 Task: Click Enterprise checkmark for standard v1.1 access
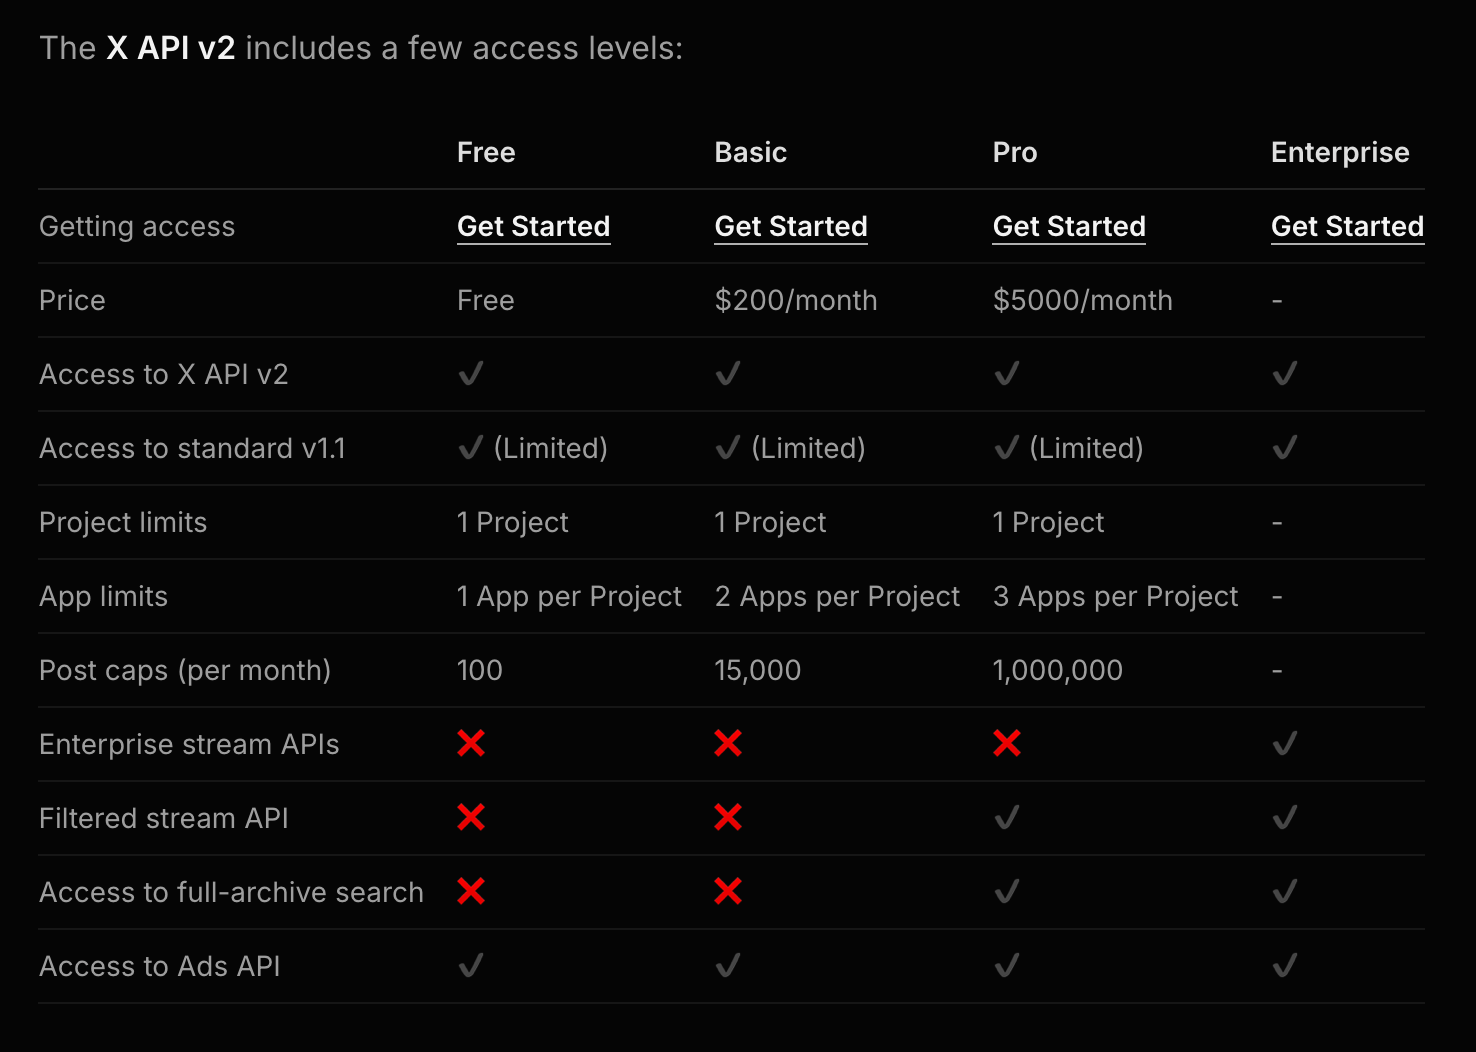pos(1285,447)
